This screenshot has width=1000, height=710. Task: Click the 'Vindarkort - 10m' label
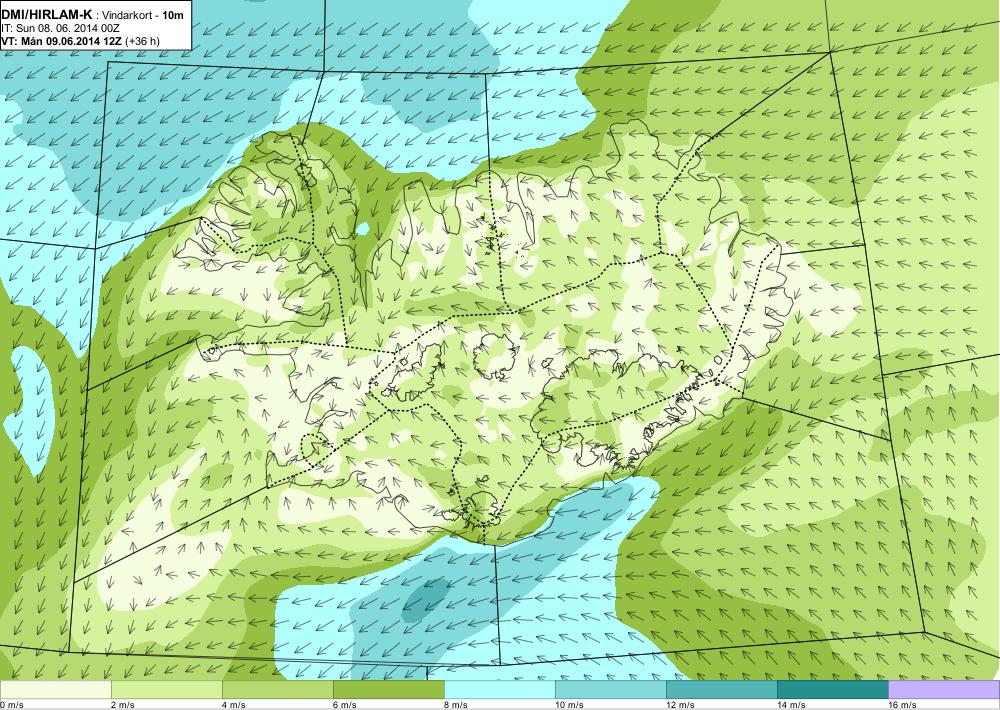pos(144,15)
